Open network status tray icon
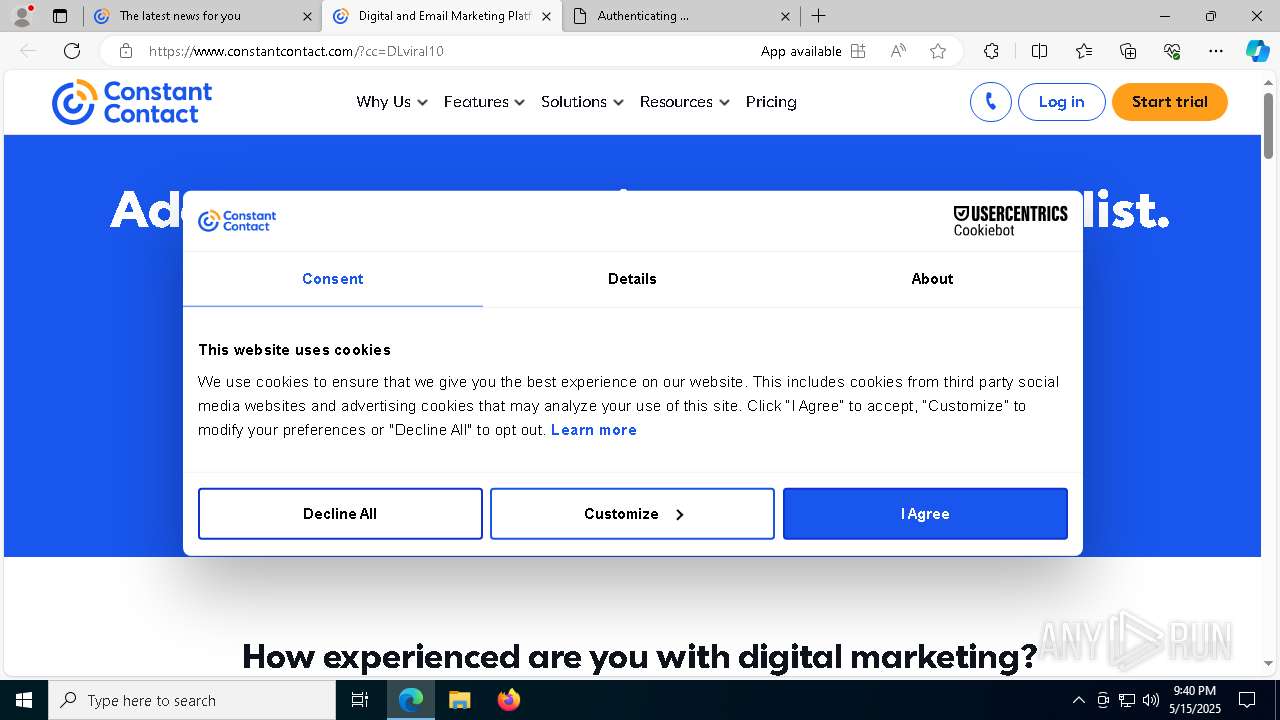 [1127, 700]
